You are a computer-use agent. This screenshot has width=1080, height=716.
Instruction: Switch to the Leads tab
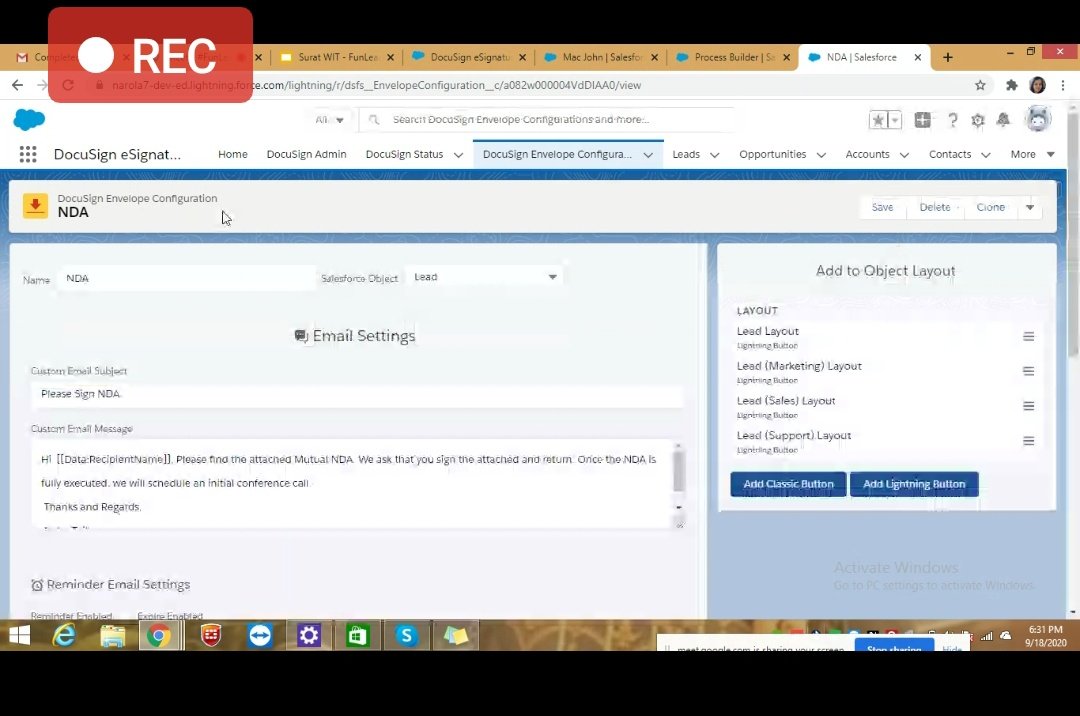(x=686, y=154)
